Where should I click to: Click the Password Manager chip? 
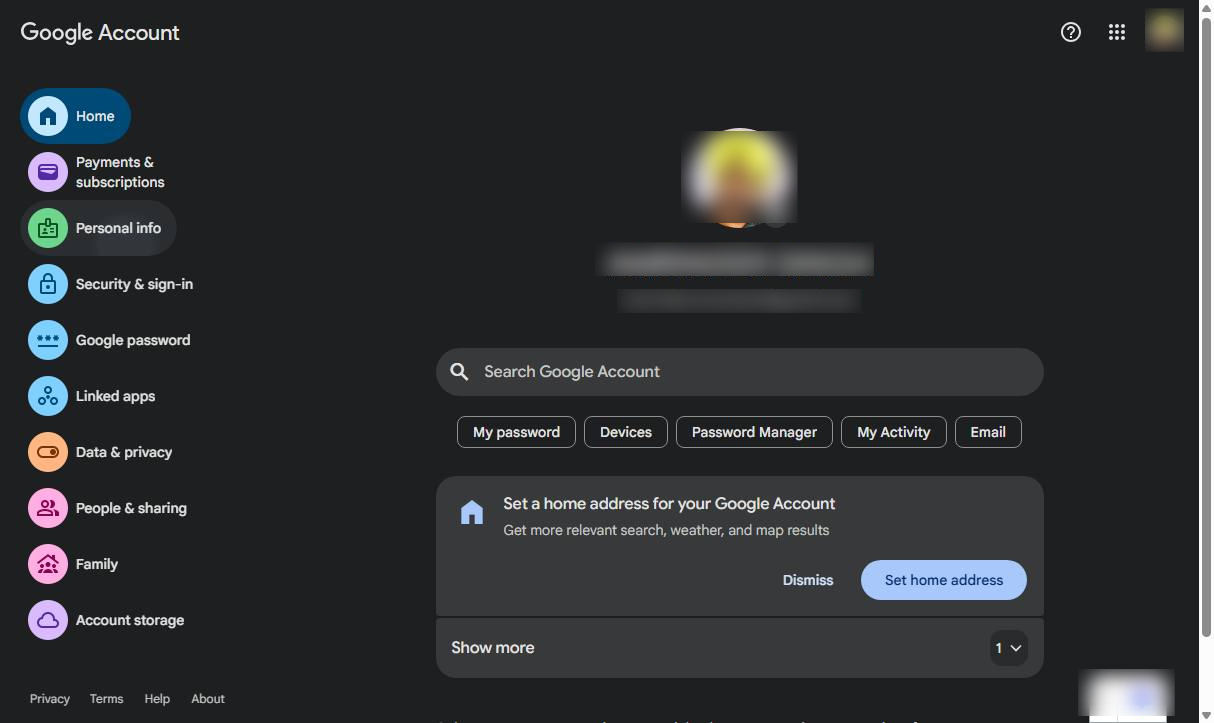(754, 432)
